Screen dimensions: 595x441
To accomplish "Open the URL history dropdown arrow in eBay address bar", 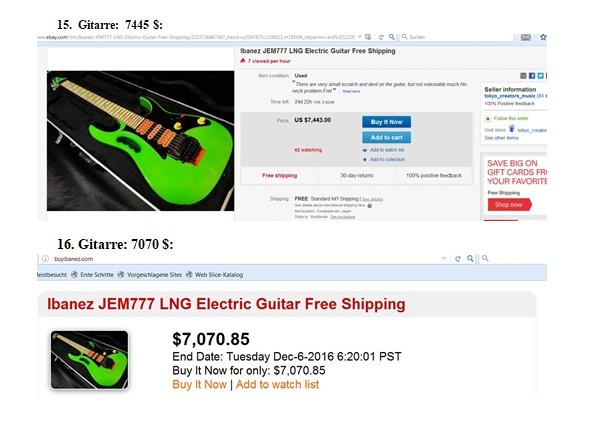I will (359, 37).
